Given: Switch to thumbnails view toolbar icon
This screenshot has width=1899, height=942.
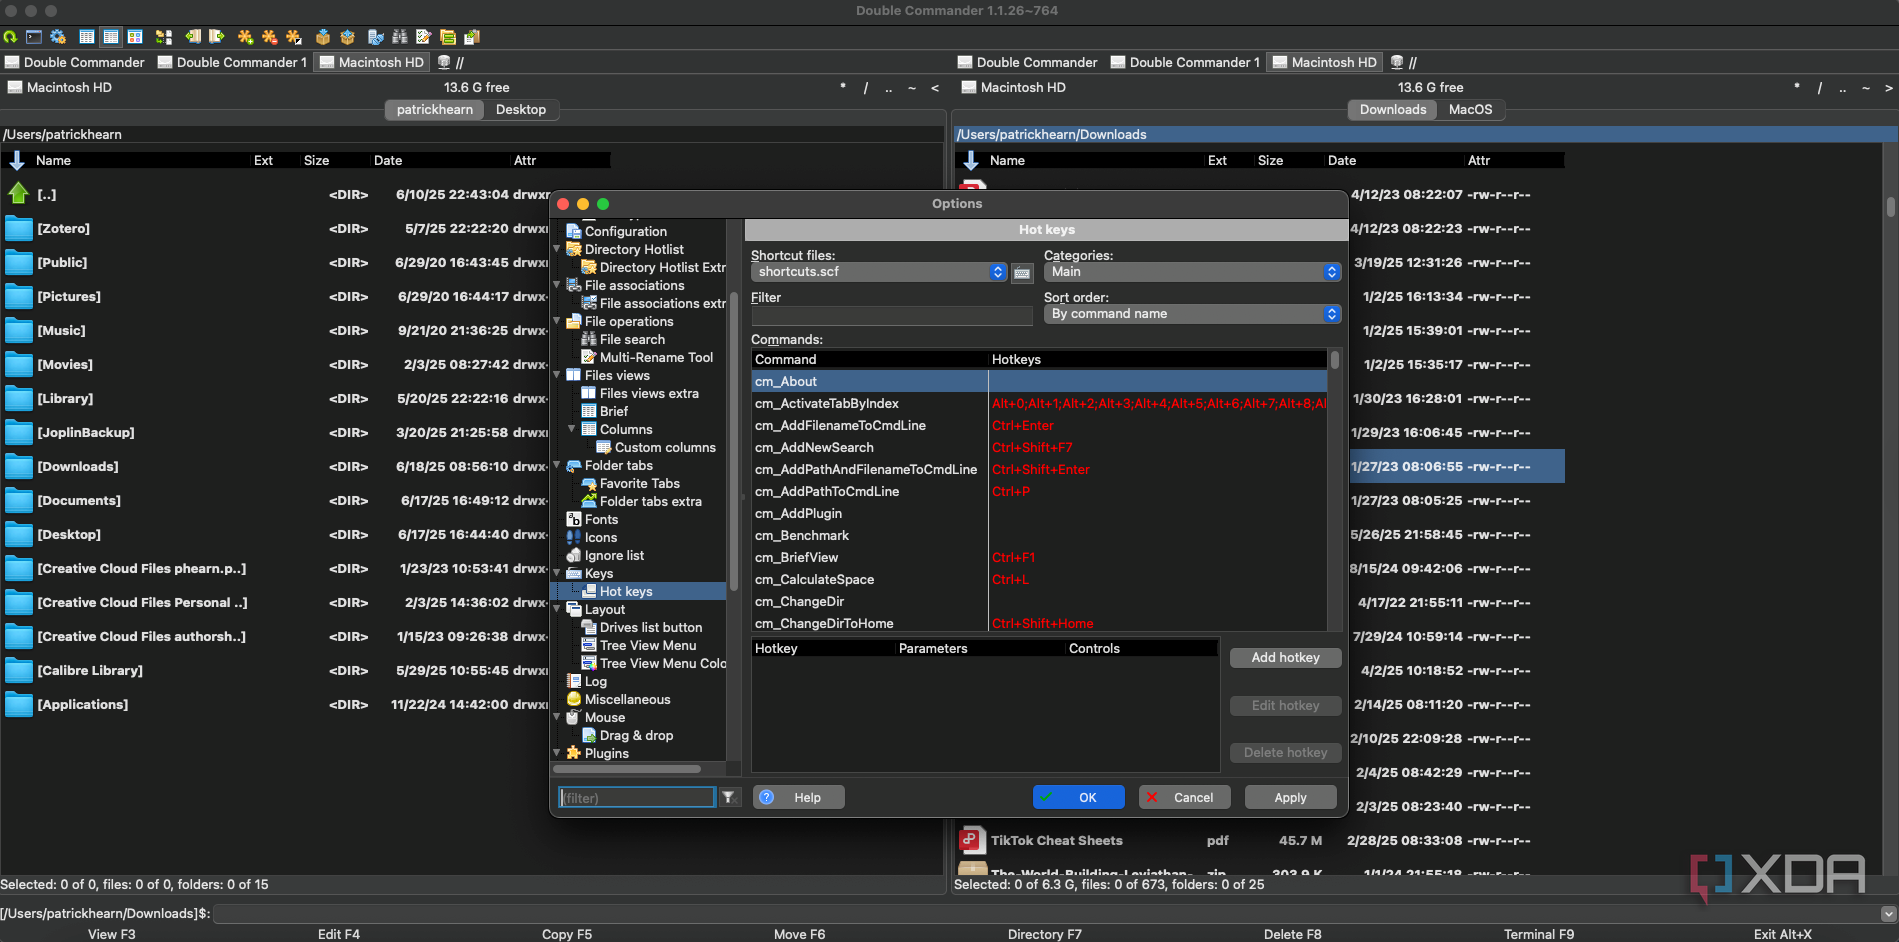Looking at the screenshot, I should 135,37.
